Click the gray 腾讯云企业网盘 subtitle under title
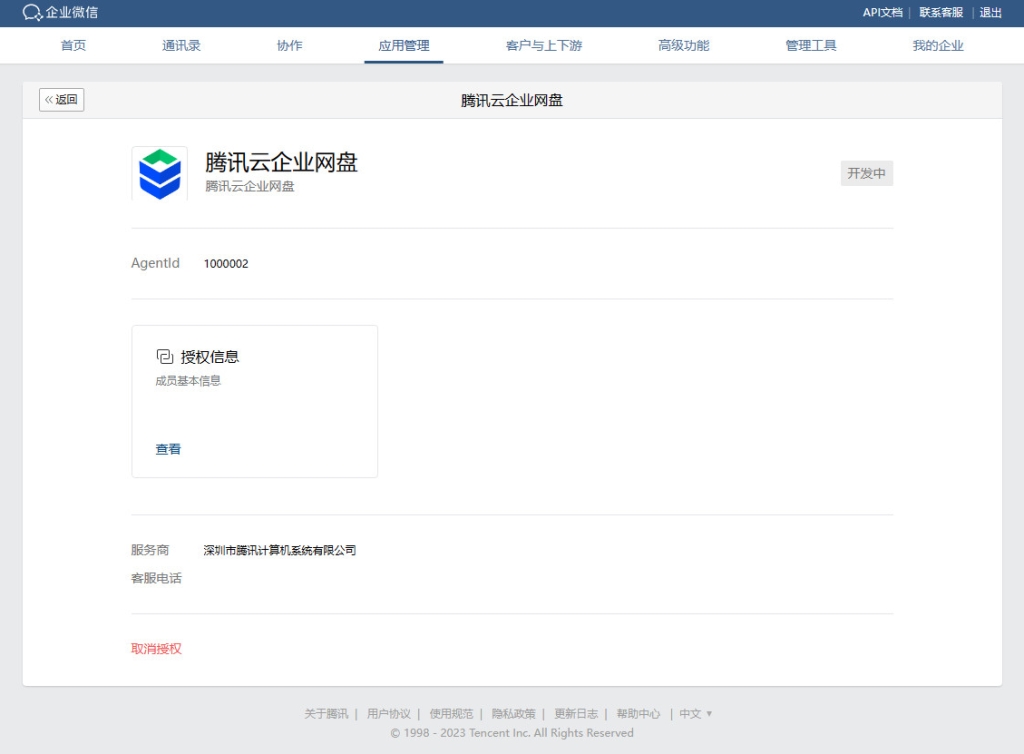Screen dimensions: 1024x754 (249, 186)
